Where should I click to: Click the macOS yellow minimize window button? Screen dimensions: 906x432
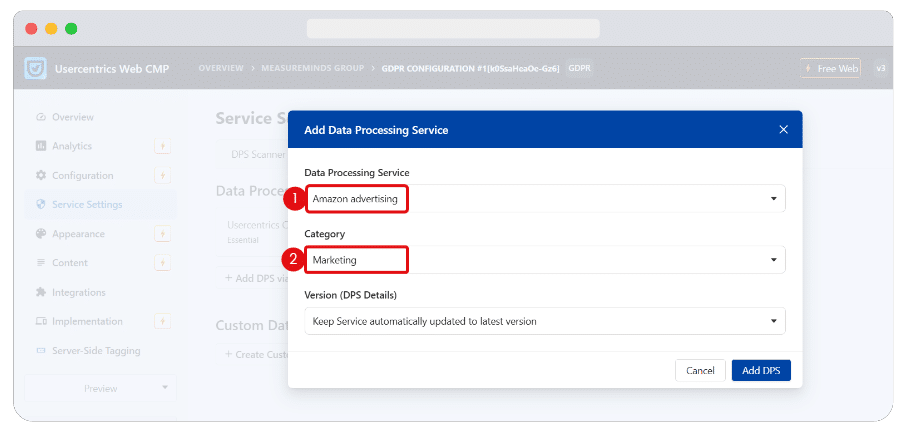point(51,29)
